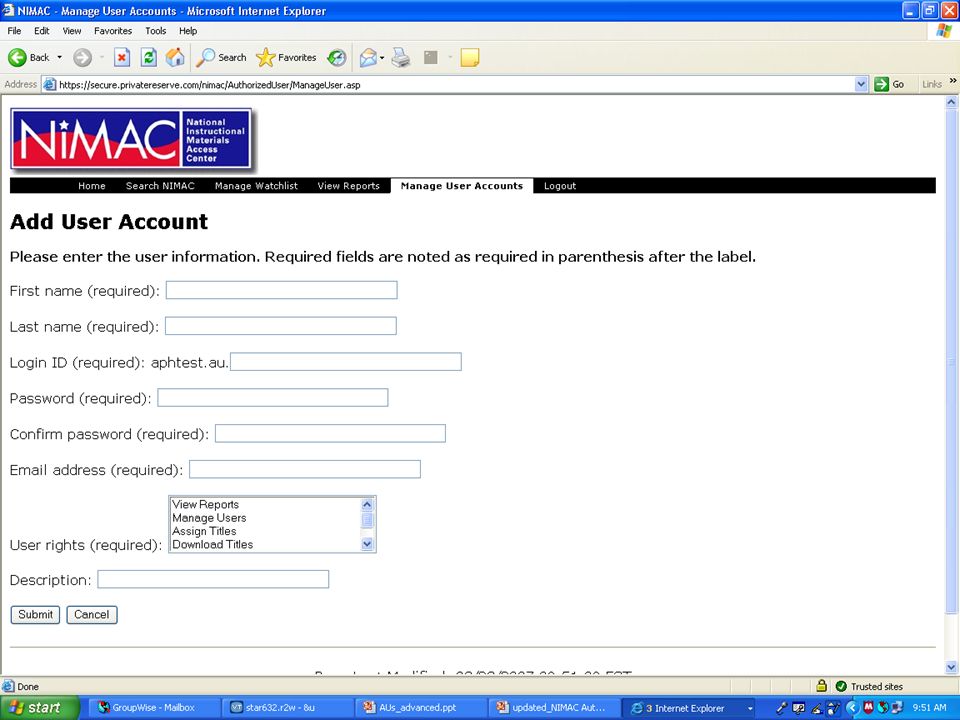Viewport: 960px width, 720px height.
Task: Open the View Reports nav link
Action: point(348,186)
